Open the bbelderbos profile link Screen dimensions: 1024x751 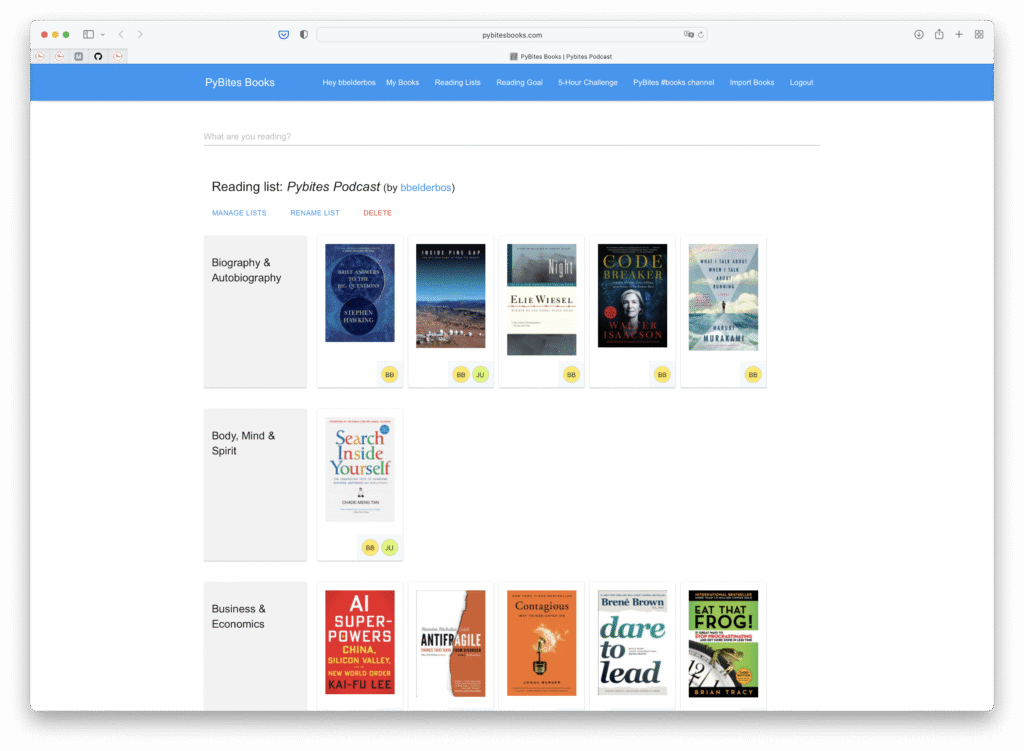click(x=426, y=187)
